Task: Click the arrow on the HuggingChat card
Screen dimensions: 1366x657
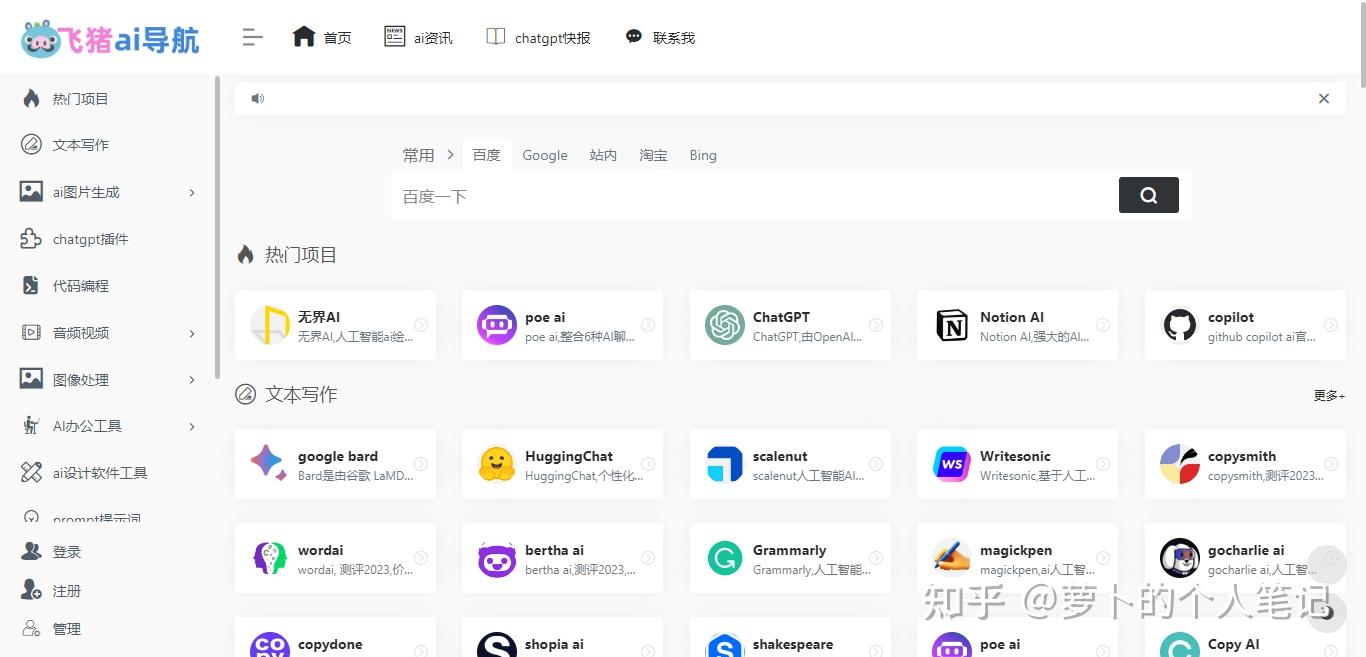Action: (x=648, y=464)
